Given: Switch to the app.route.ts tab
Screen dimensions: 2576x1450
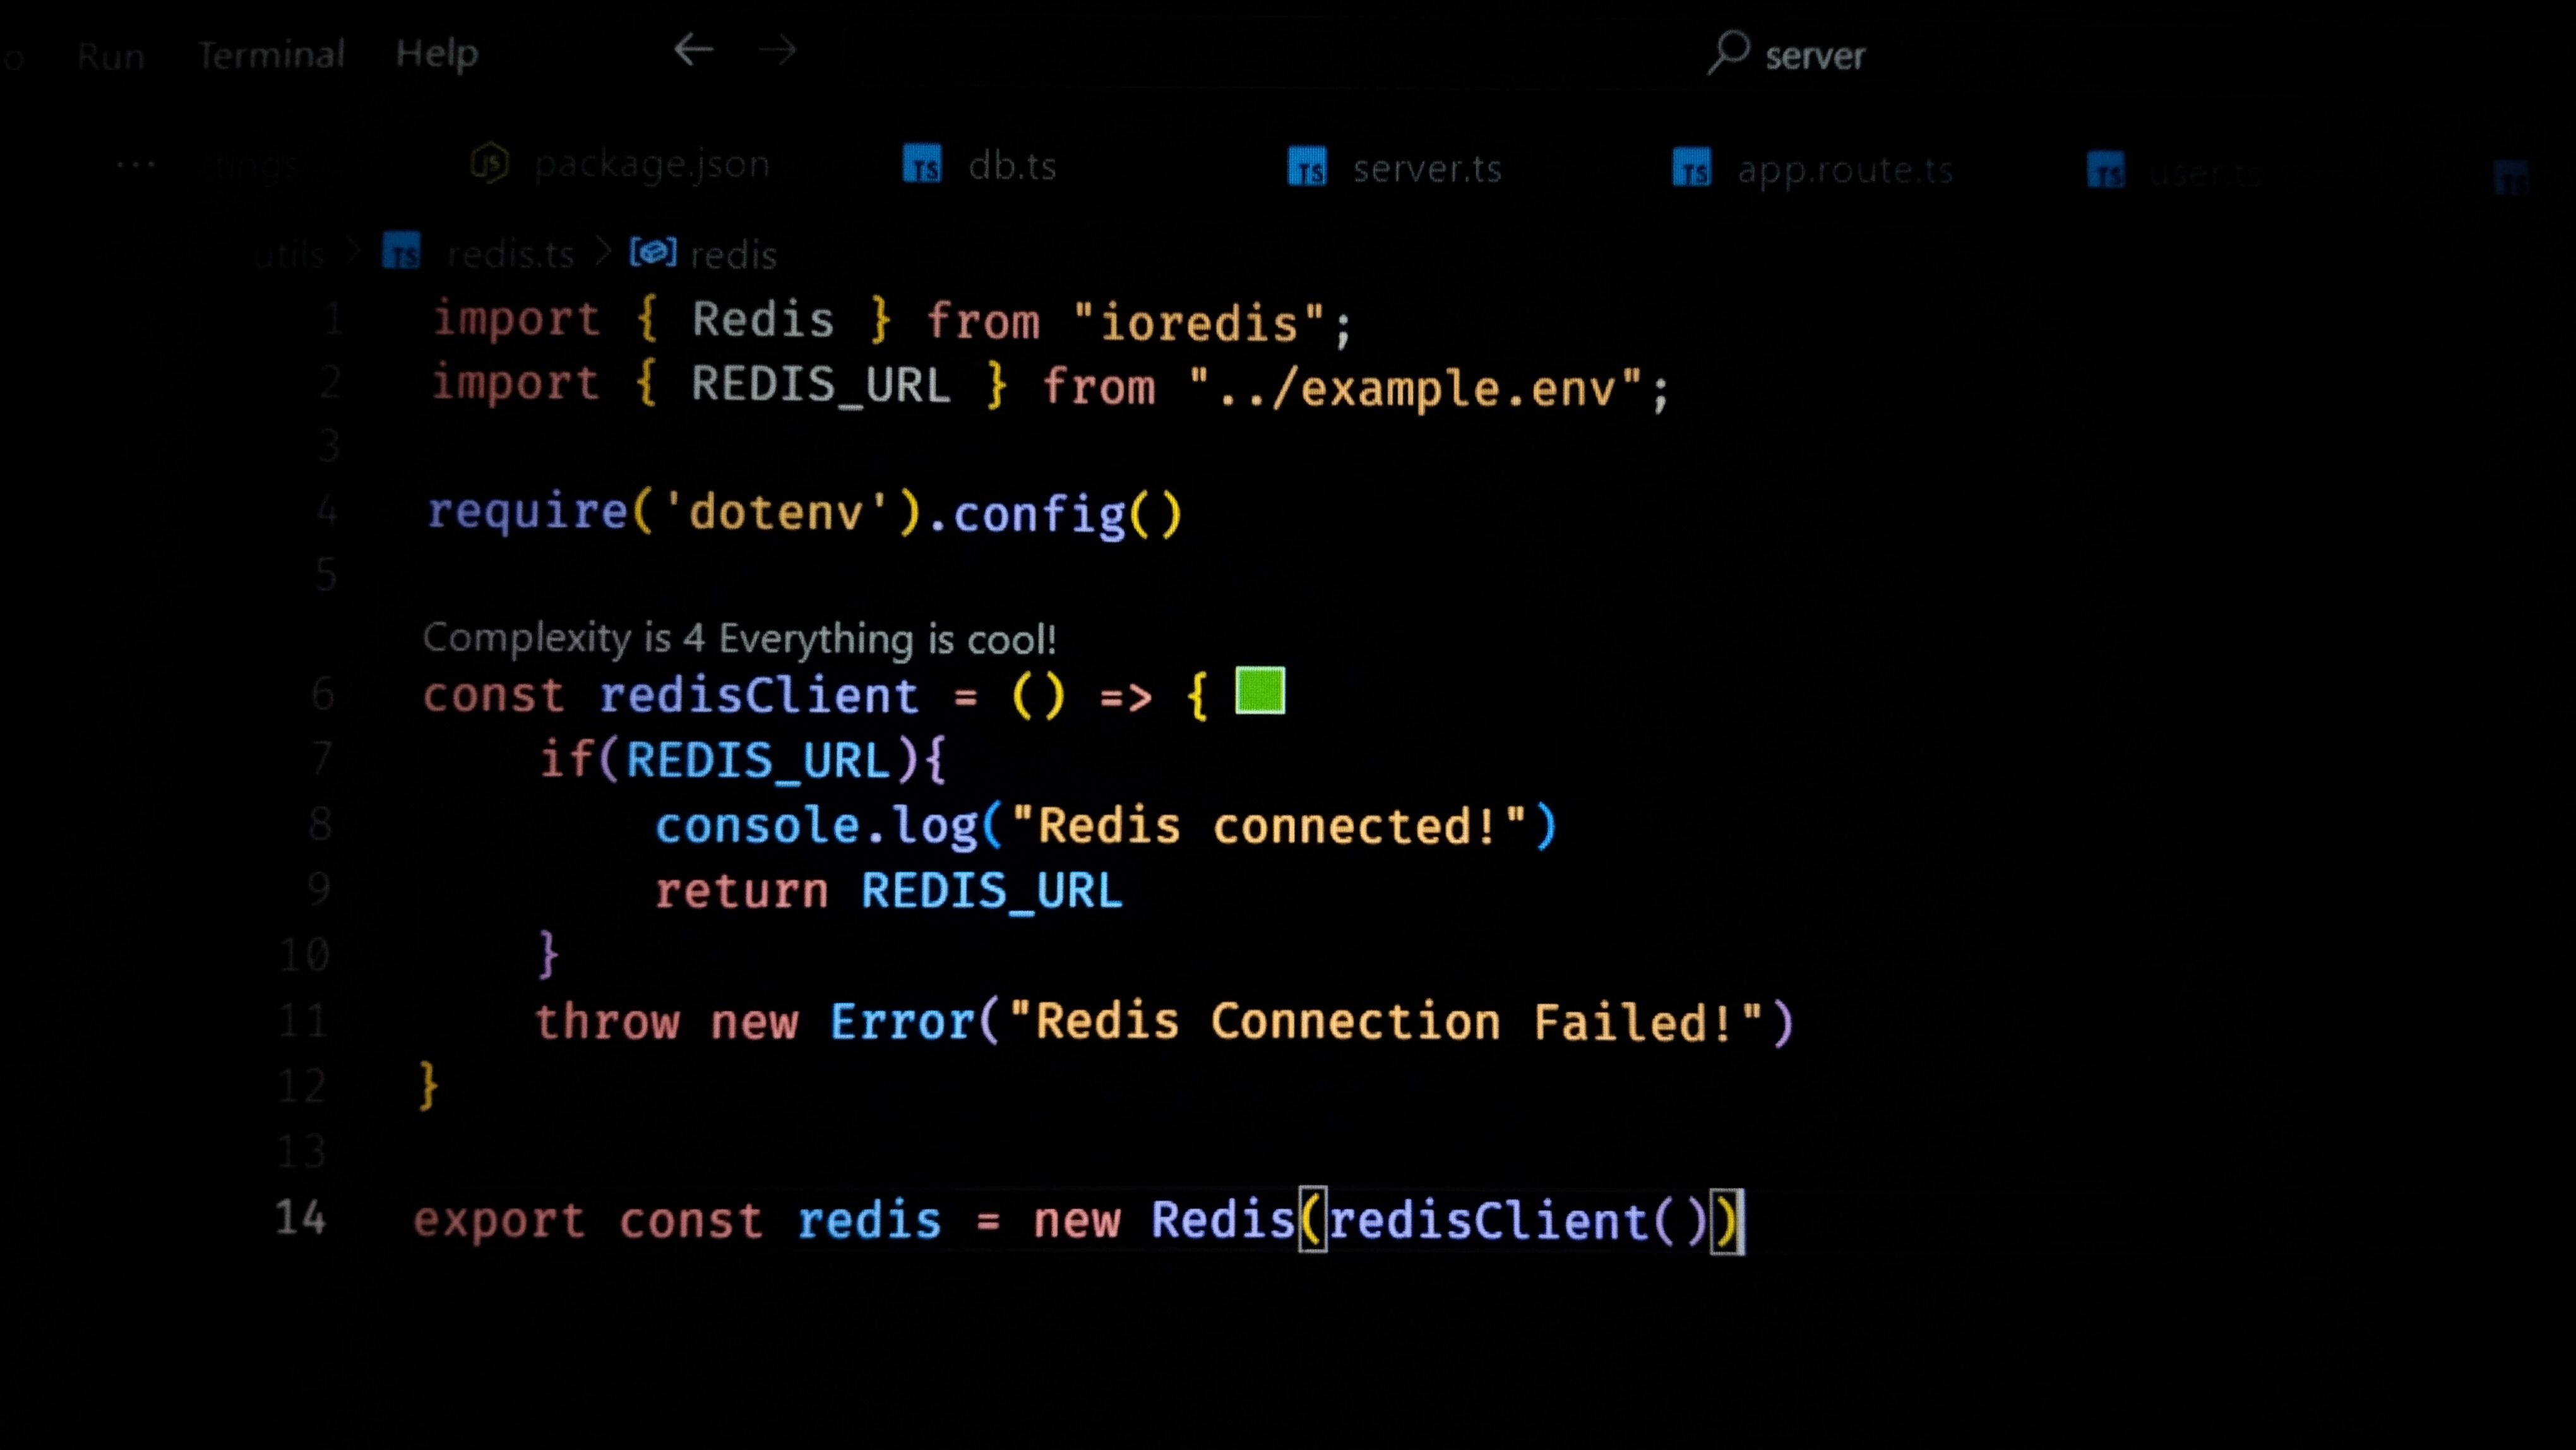Looking at the screenshot, I should click(1844, 171).
